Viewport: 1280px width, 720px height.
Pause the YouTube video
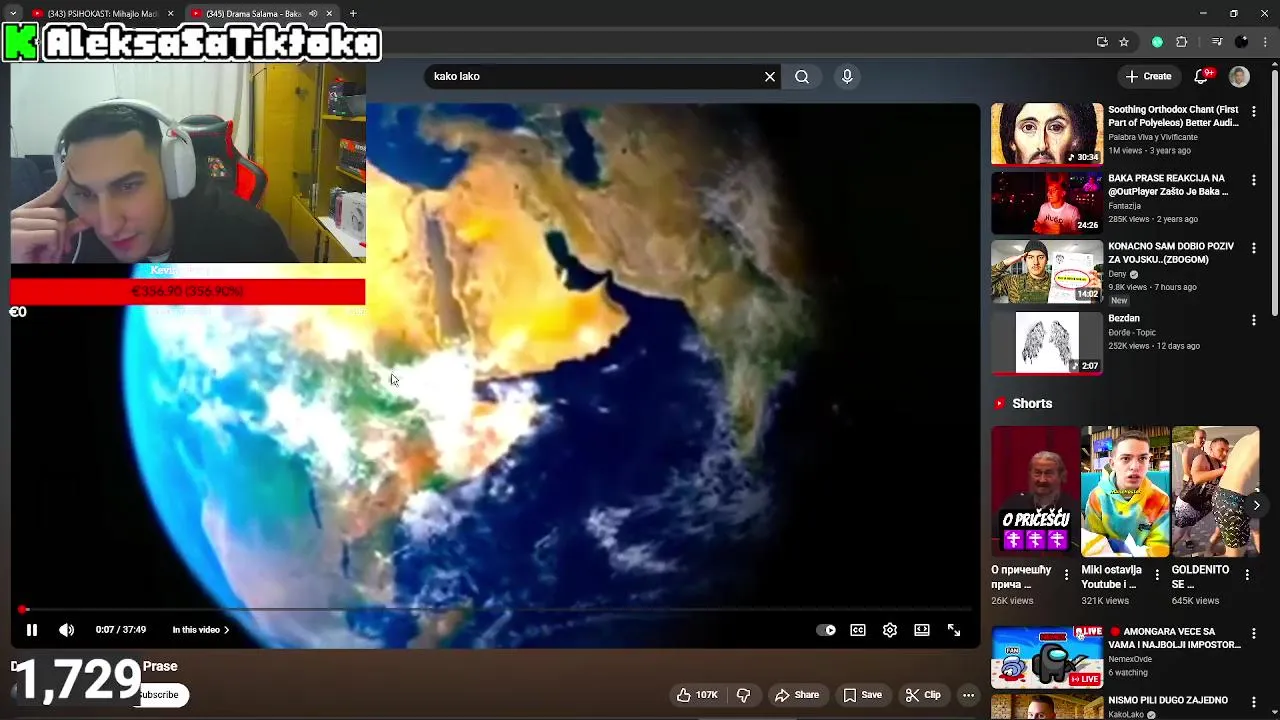pyautogui.click(x=31, y=630)
